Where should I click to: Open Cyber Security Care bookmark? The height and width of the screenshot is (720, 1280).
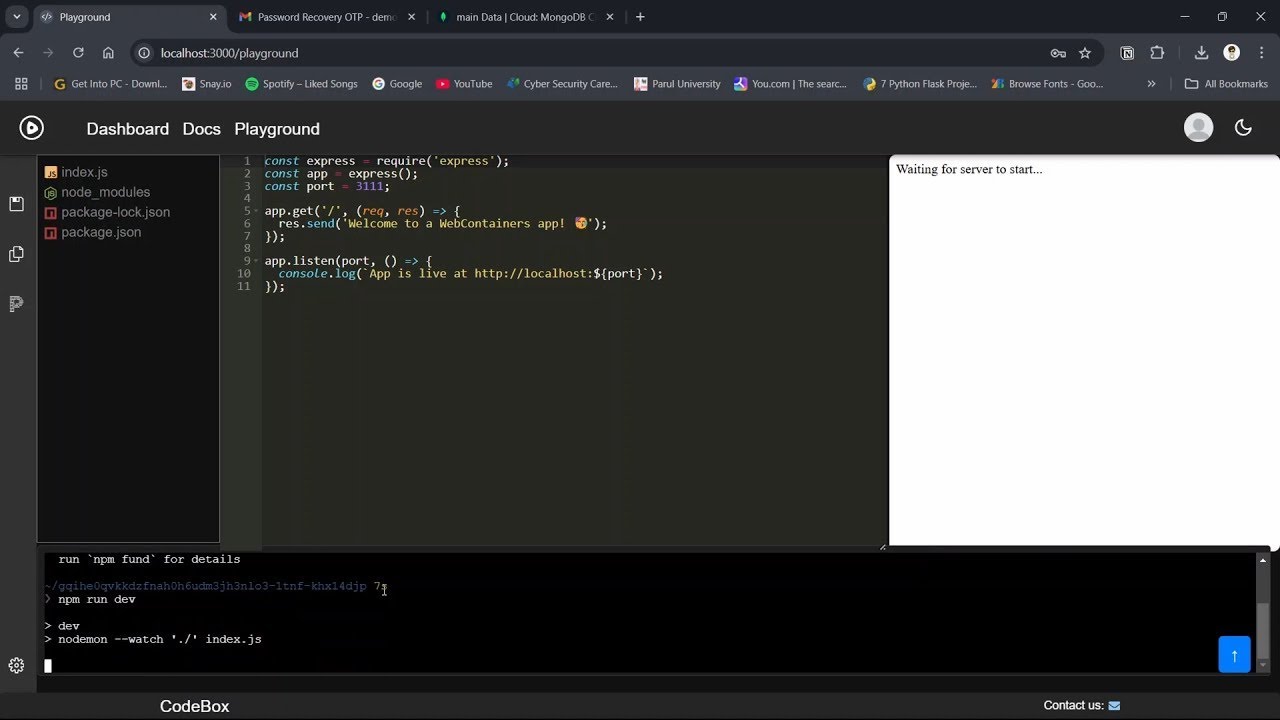click(x=562, y=84)
